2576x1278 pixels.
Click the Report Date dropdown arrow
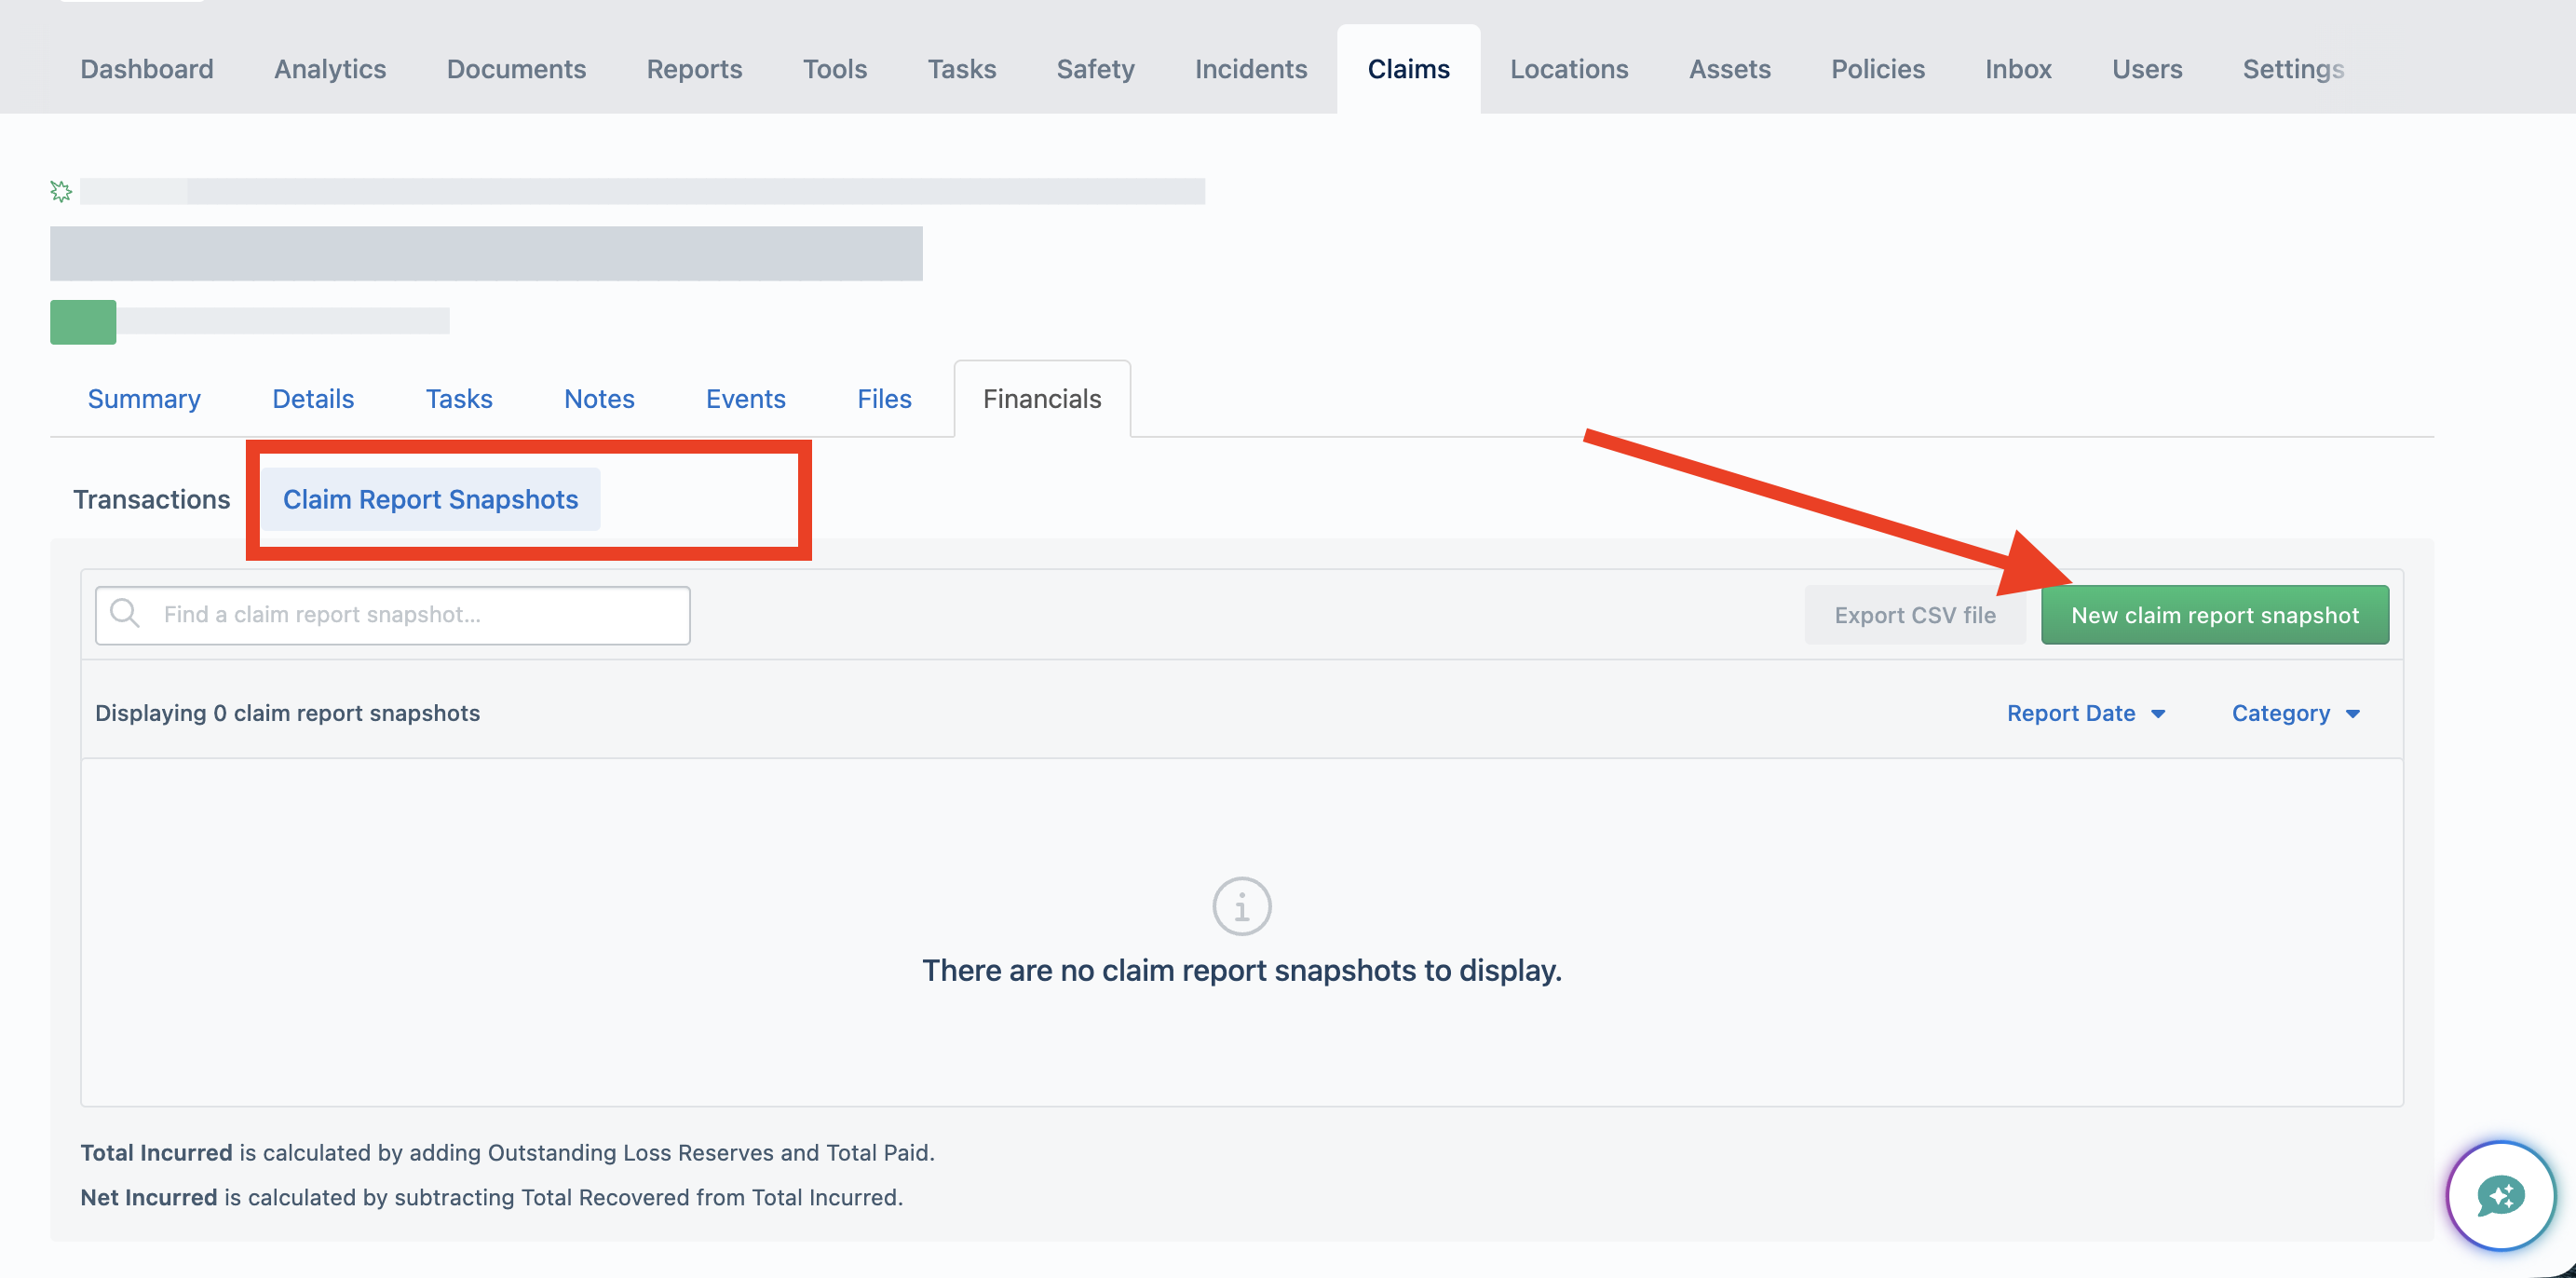click(2157, 714)
